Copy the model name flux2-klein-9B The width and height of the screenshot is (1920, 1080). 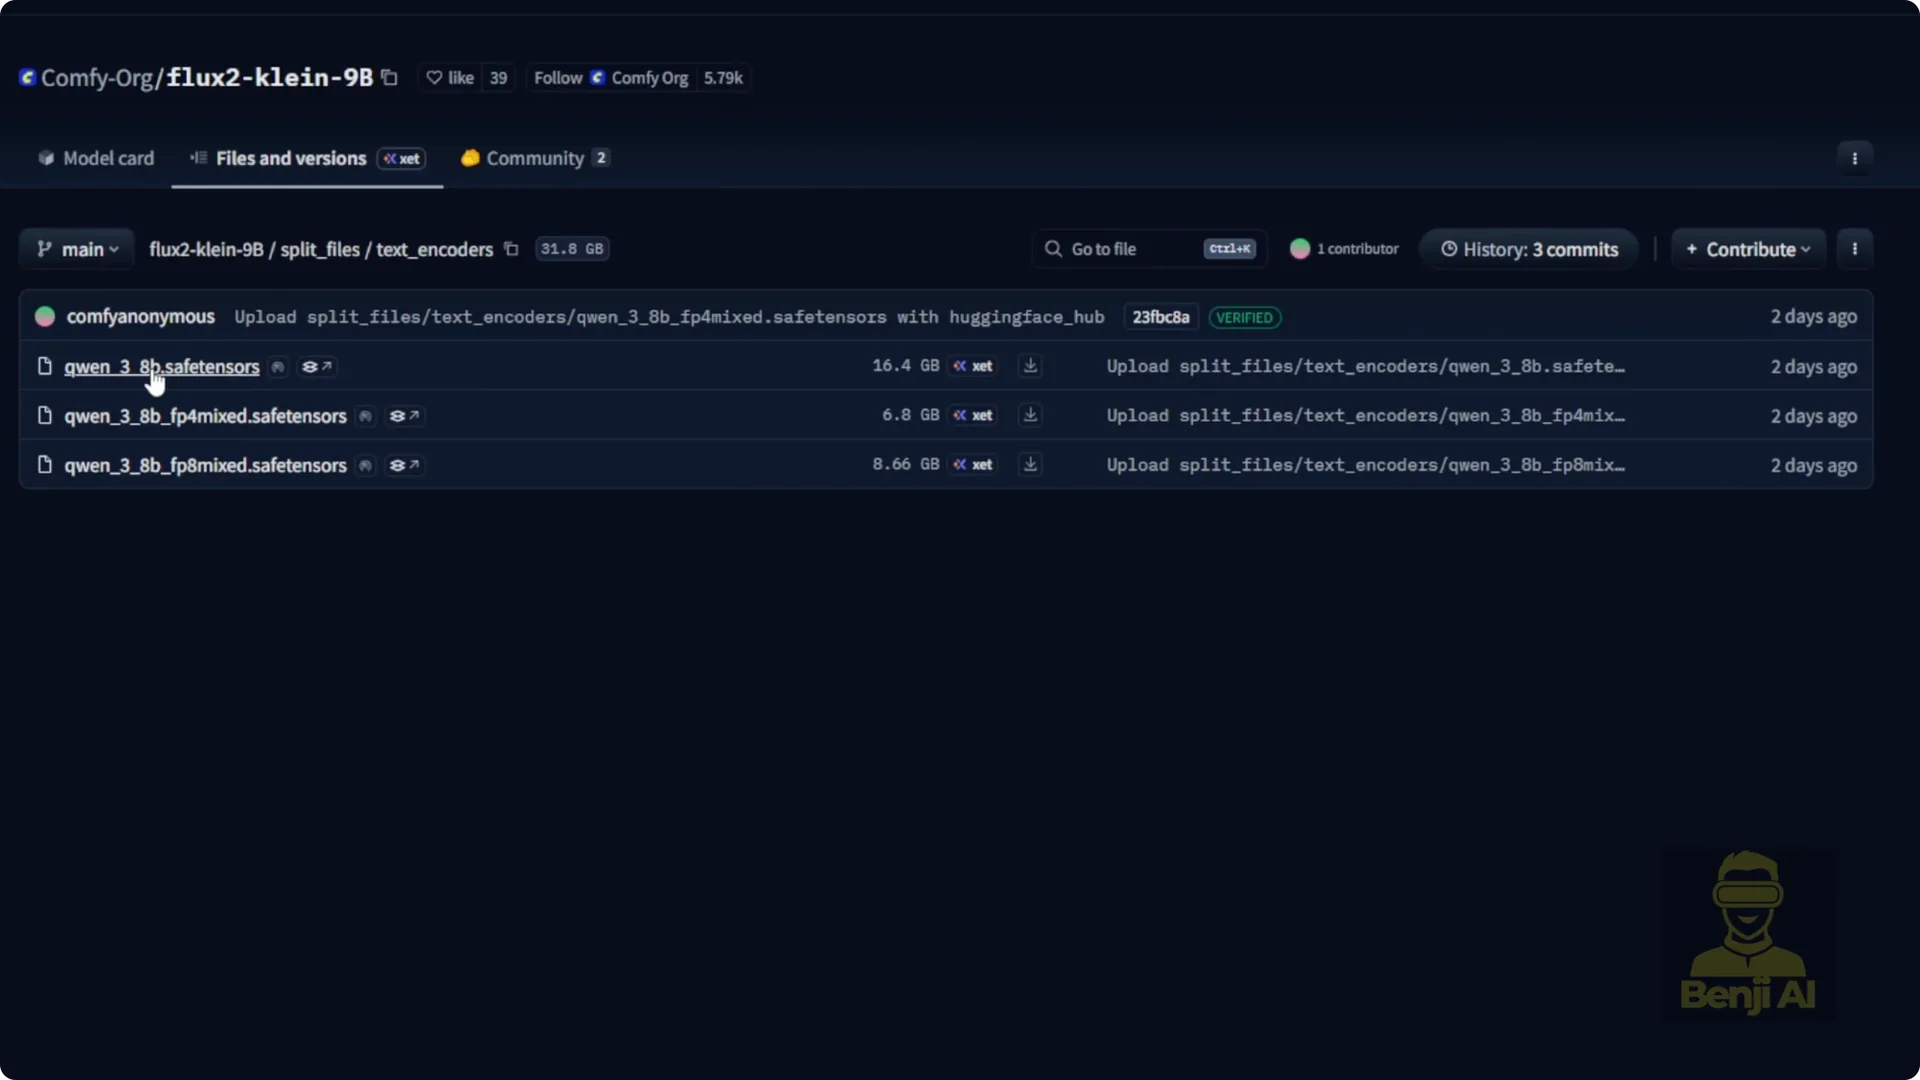click(390, 78)
